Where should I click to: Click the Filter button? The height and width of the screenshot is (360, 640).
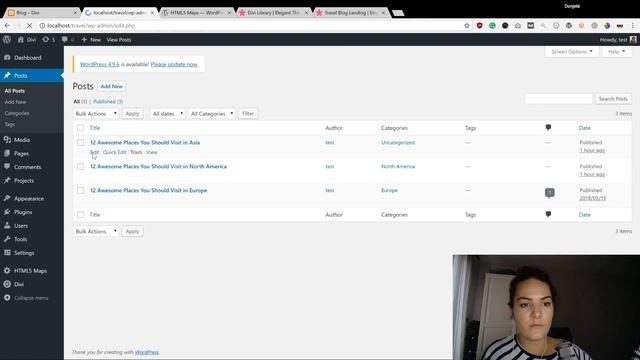[248, 113]
